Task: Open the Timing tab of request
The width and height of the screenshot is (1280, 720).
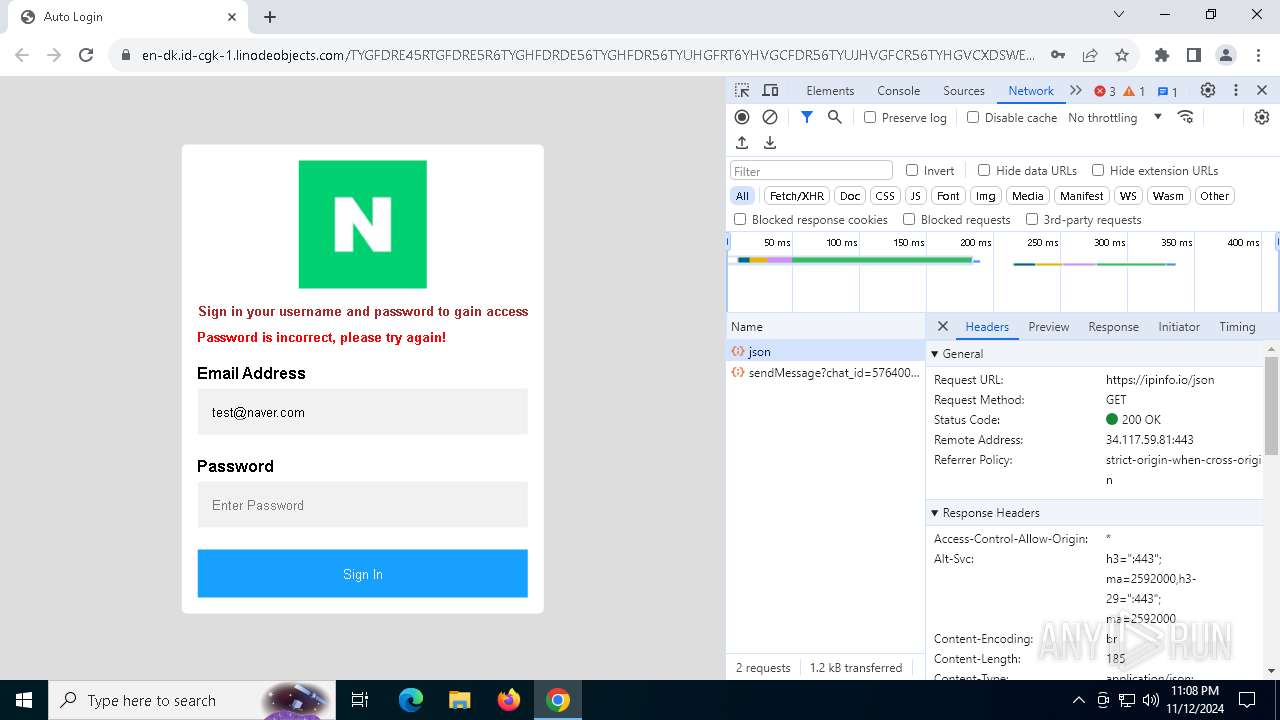Action: pyautogui.click(x=1237, y=327)
